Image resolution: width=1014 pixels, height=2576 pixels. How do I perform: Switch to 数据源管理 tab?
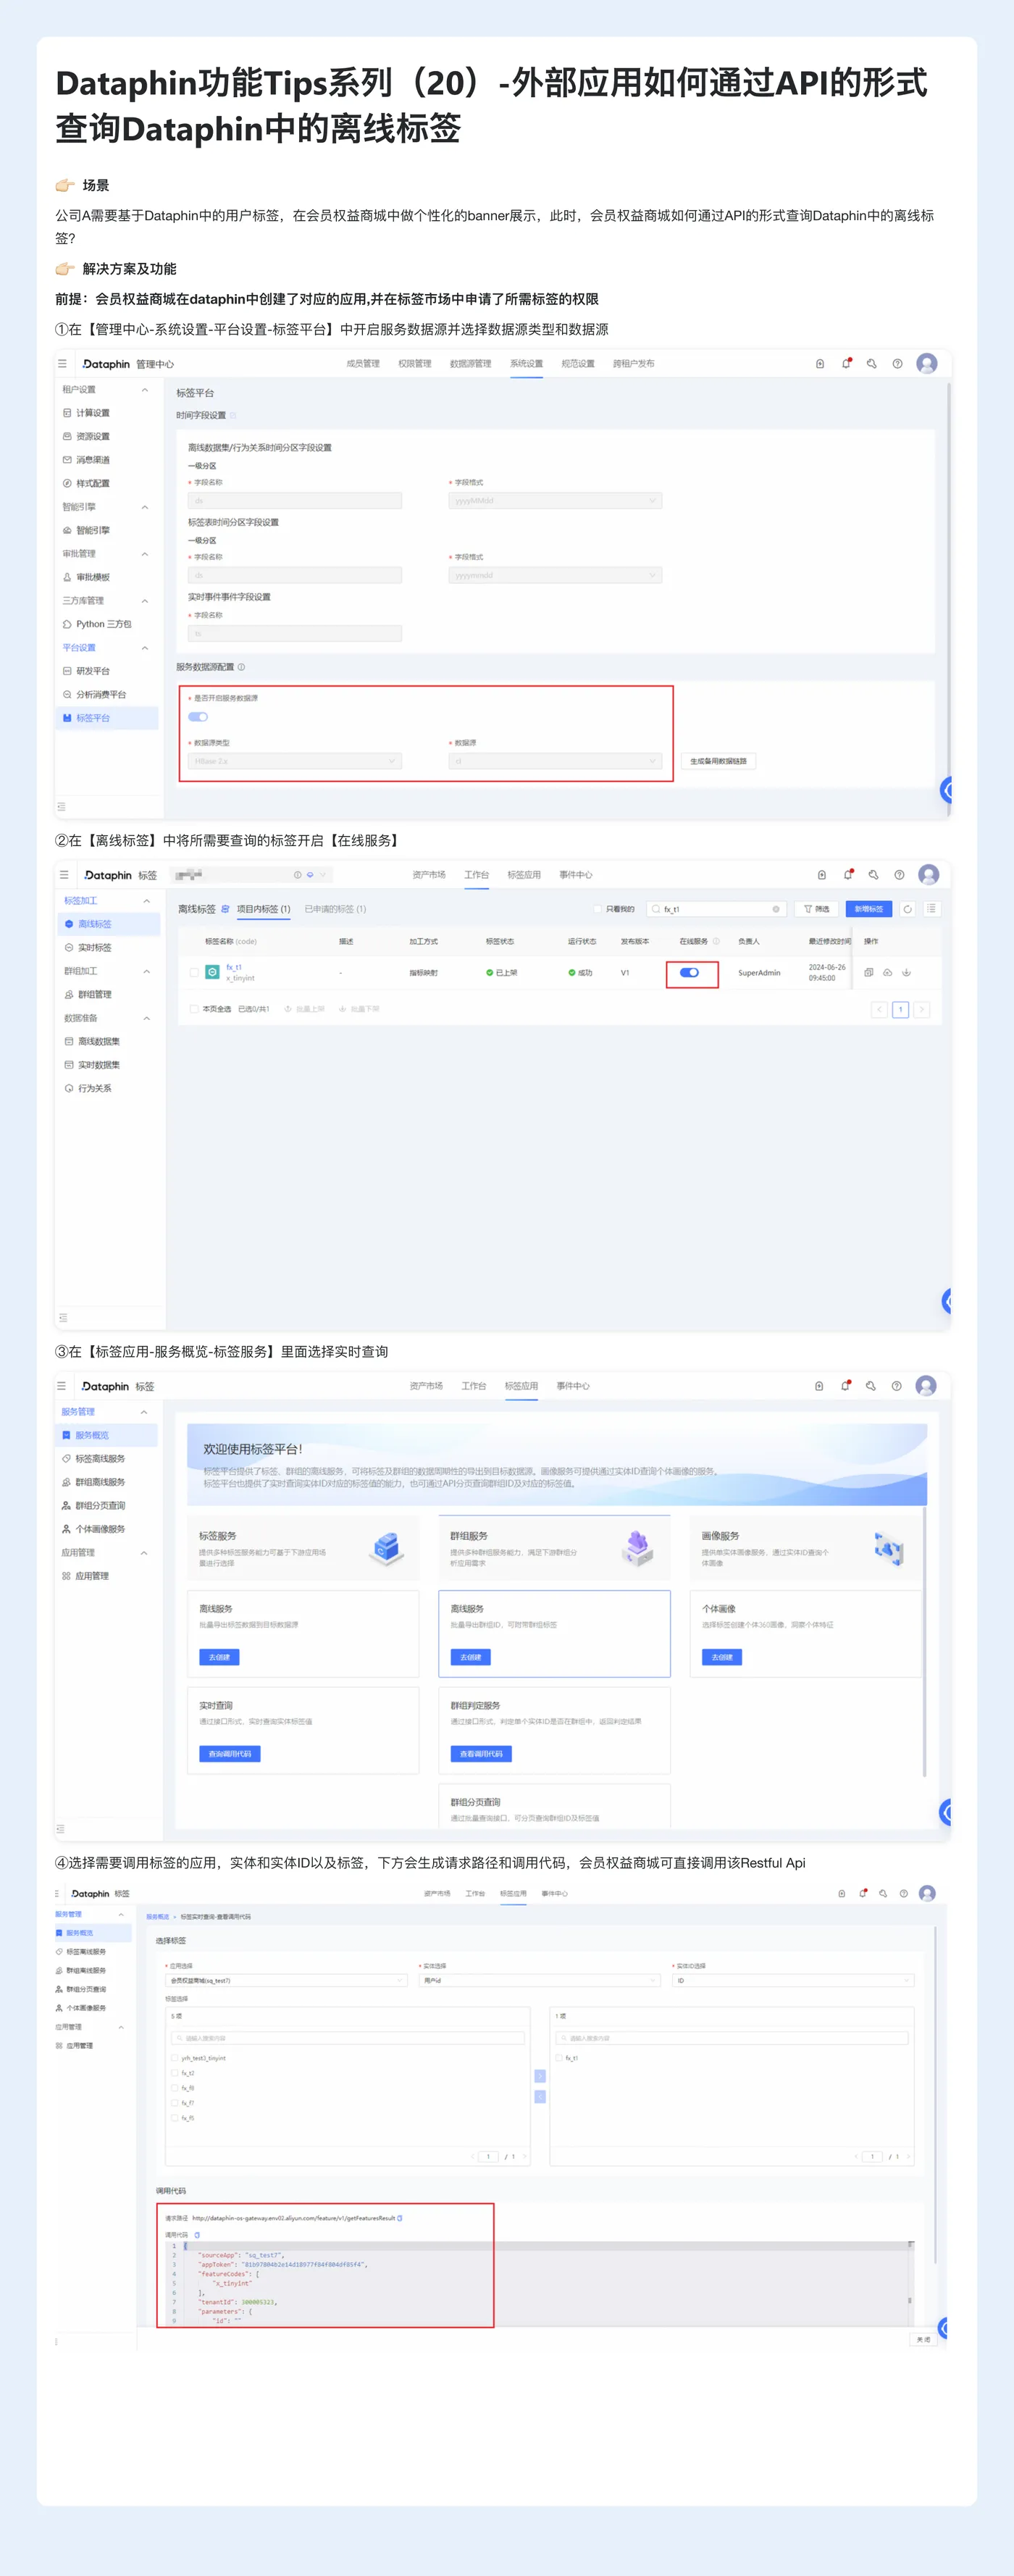[x=470, y=363]
